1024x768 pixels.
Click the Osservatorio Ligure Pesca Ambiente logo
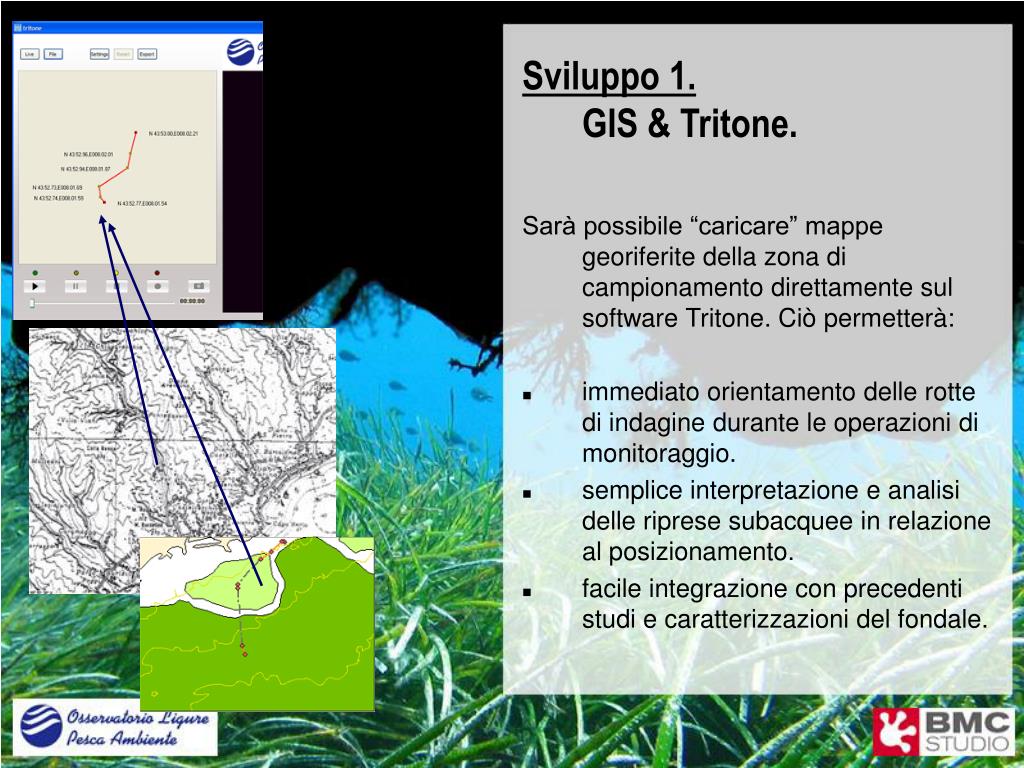[x=115, y=728]
